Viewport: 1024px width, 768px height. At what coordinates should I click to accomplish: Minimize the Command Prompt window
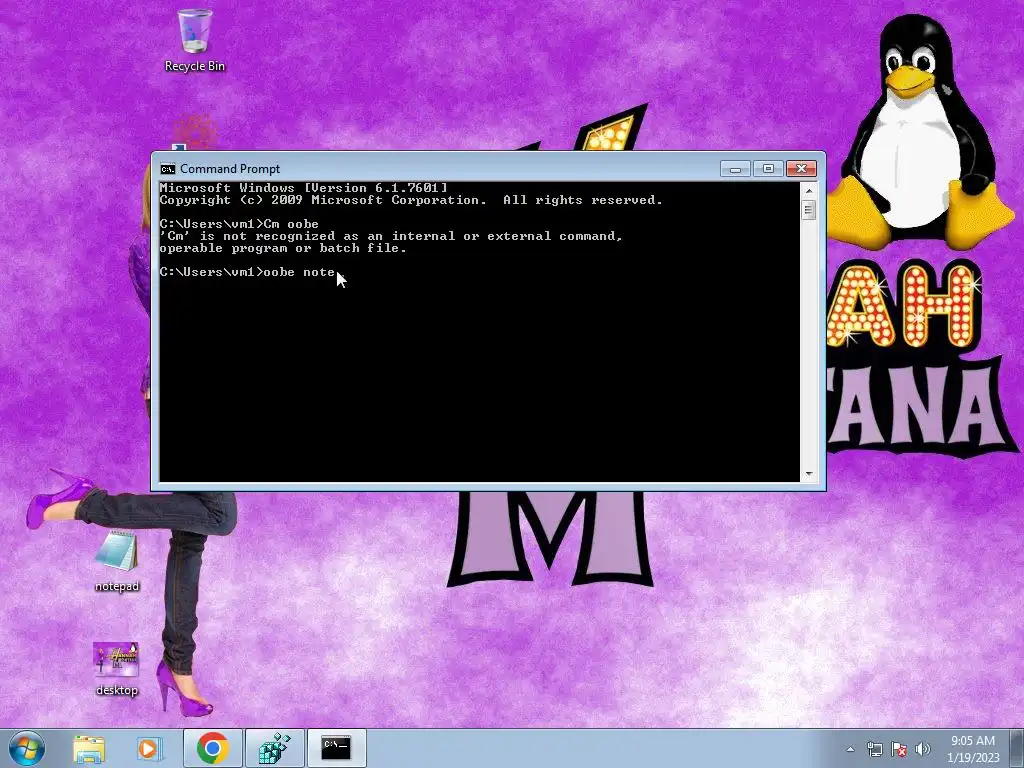coord(735,168)
